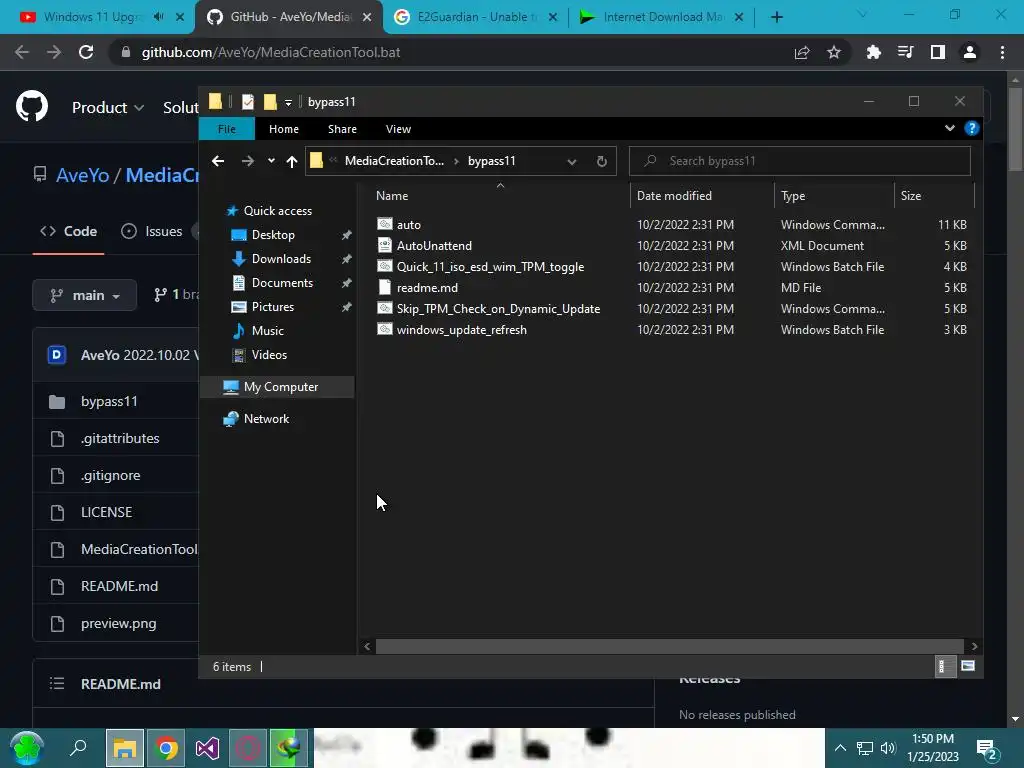
Task: Select the auto command file
Action: 409,225
